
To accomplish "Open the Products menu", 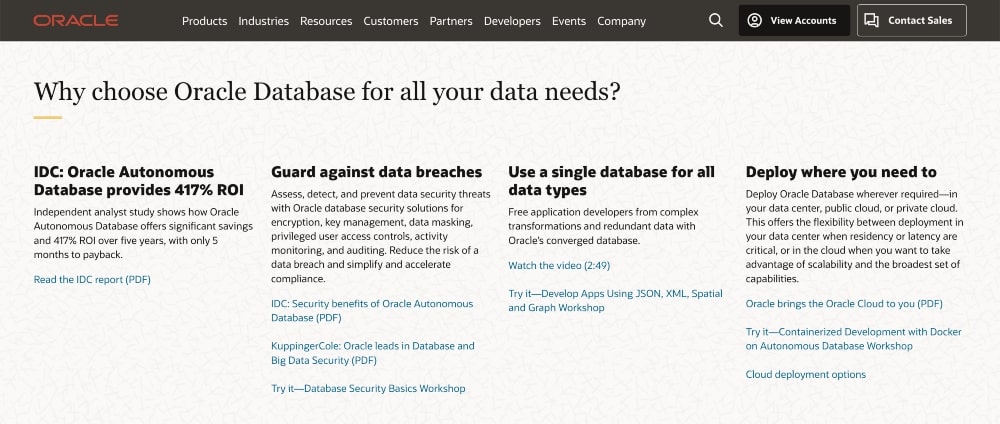I will pos(204,21).
